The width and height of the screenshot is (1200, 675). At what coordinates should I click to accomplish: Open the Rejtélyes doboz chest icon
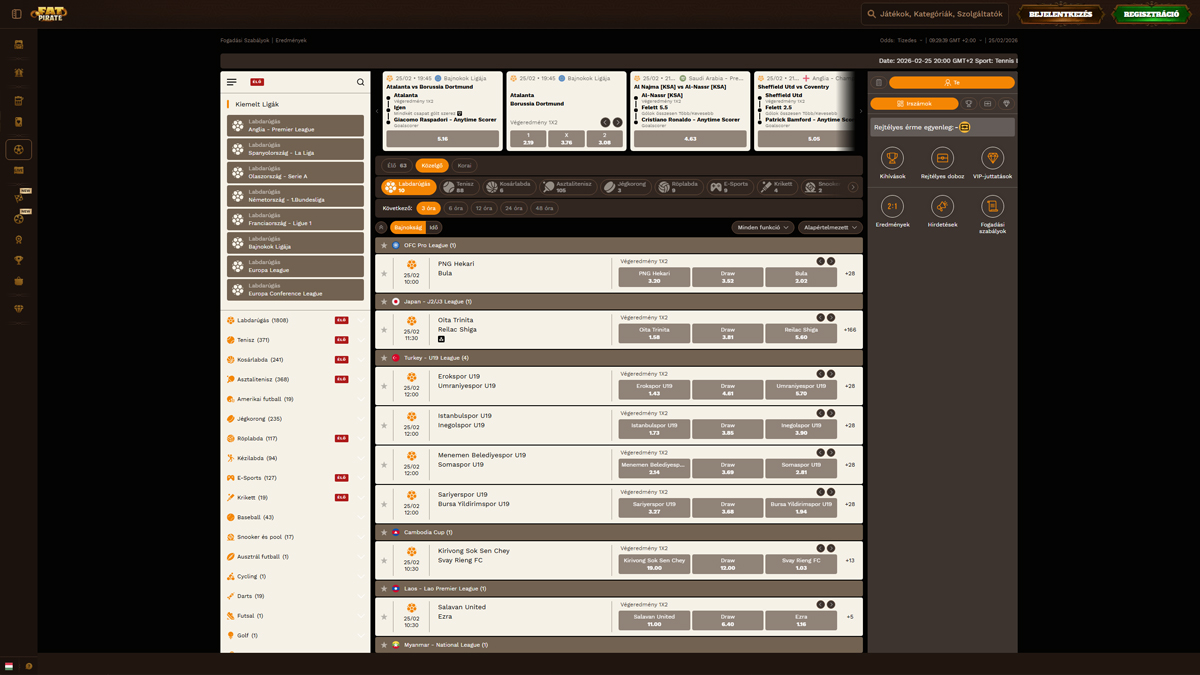942,158
